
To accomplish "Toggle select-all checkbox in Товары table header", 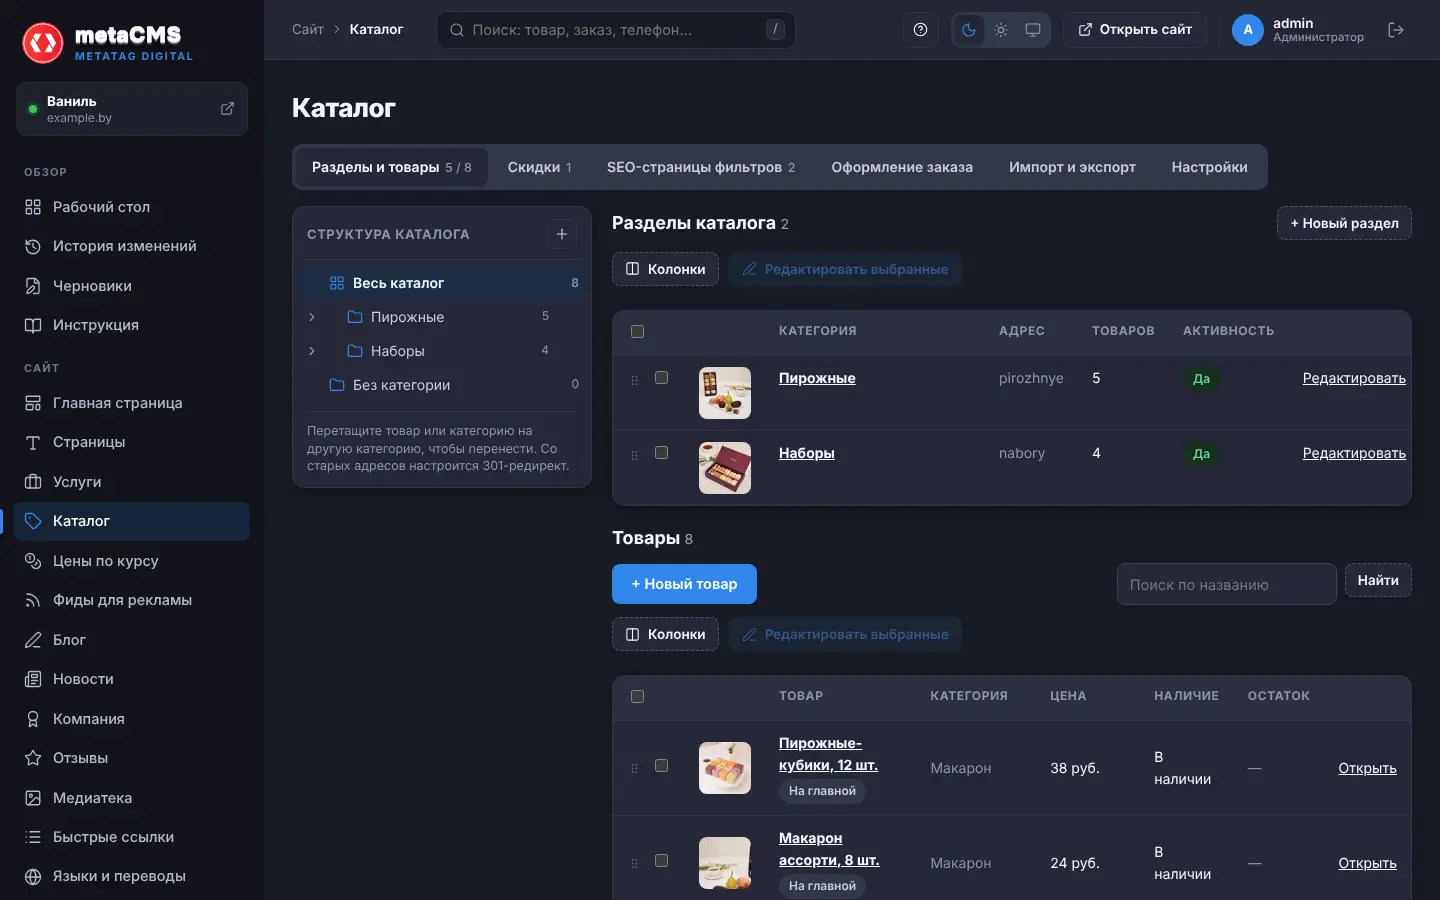I will tap(637, 696).
